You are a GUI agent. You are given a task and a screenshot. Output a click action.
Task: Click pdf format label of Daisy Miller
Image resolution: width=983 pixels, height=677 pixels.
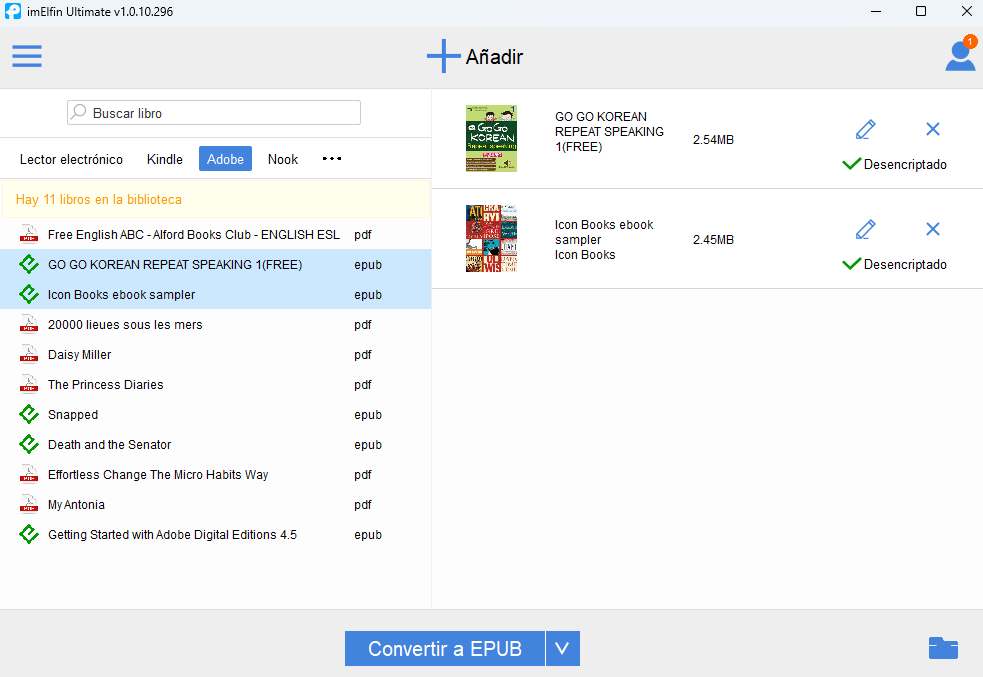pyautogui.click(x=363, y=355)
